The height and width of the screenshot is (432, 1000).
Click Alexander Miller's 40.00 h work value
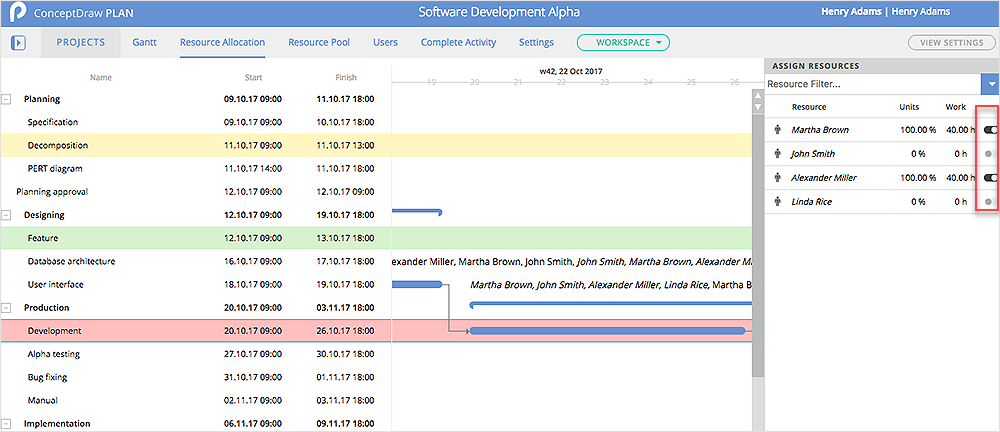(x=961, y=178)
